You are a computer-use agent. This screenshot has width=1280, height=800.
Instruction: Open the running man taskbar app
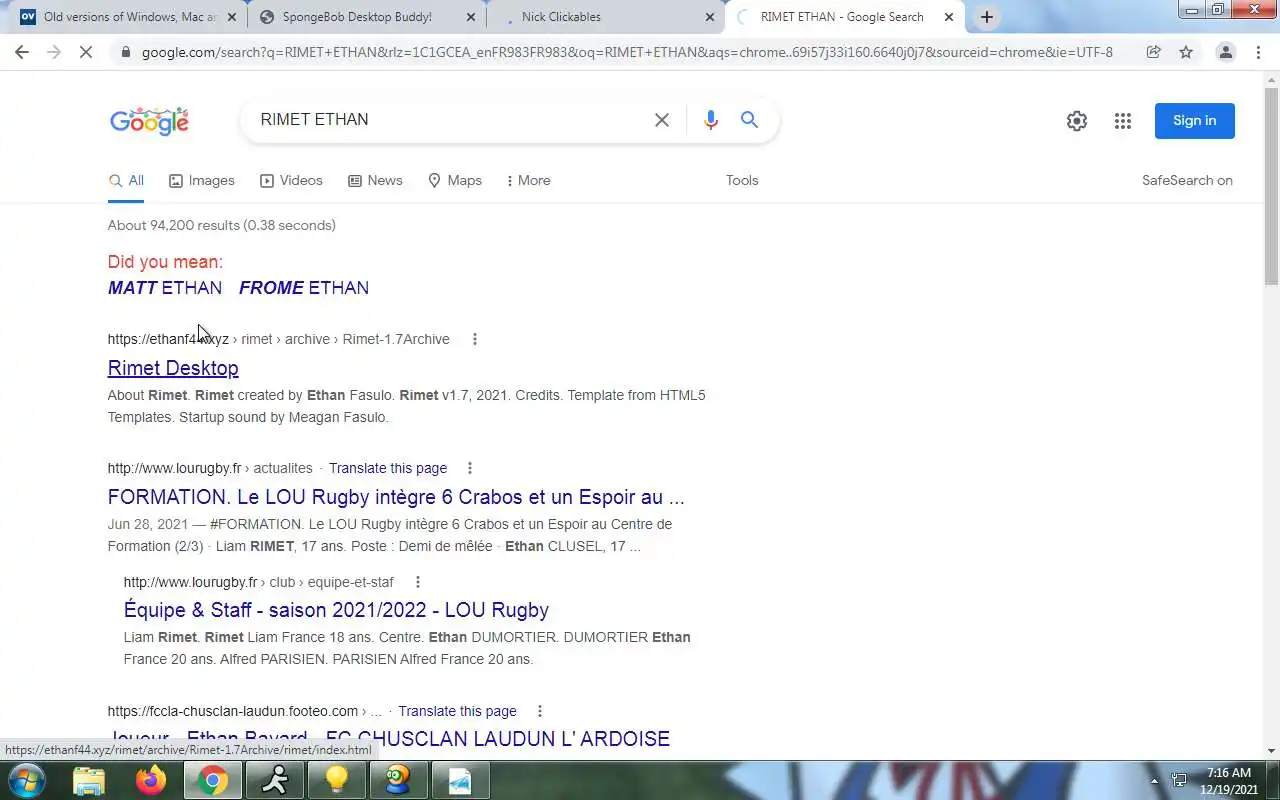[274, 780]
